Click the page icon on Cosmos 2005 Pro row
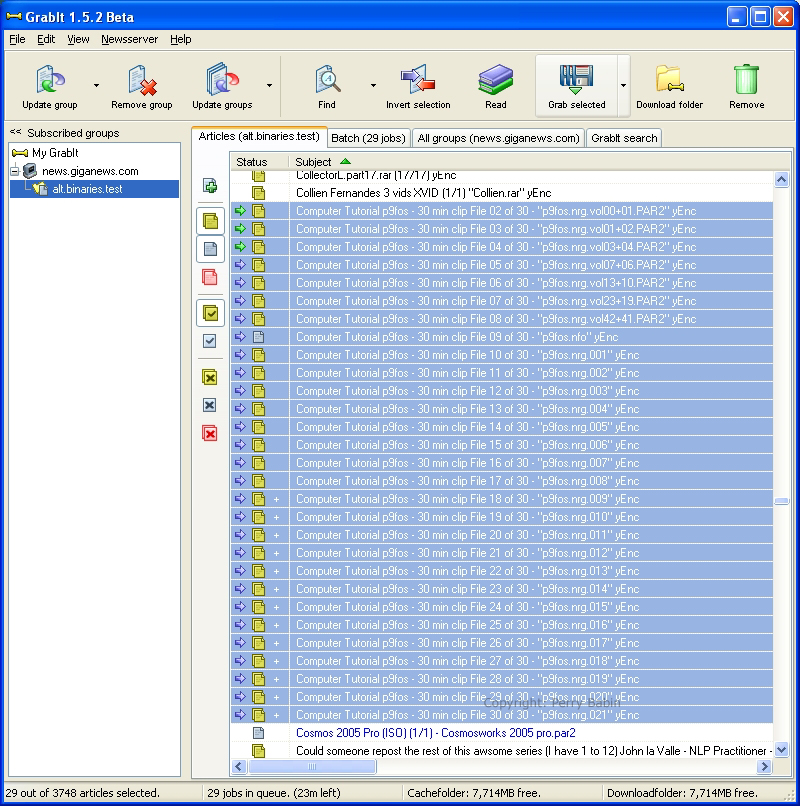This screenshot has width=800, height=806. click(259, 732)
